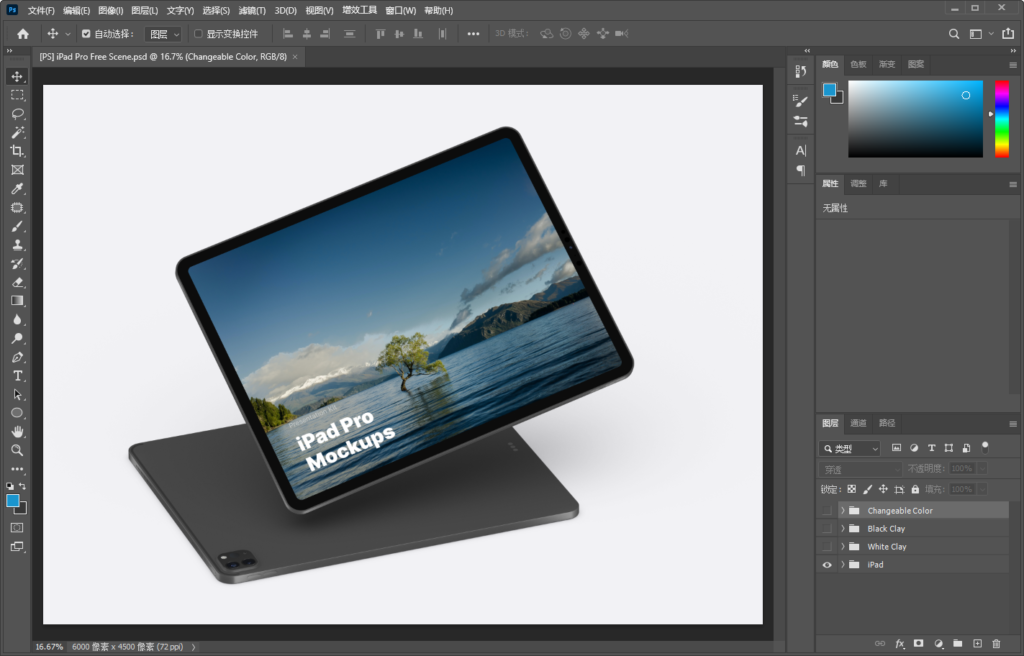Image resolution: width=1024 pixels, height=656 pixels.
Task: Select the Move tool in the left toolbar
Action: click(x=17, y=76)
